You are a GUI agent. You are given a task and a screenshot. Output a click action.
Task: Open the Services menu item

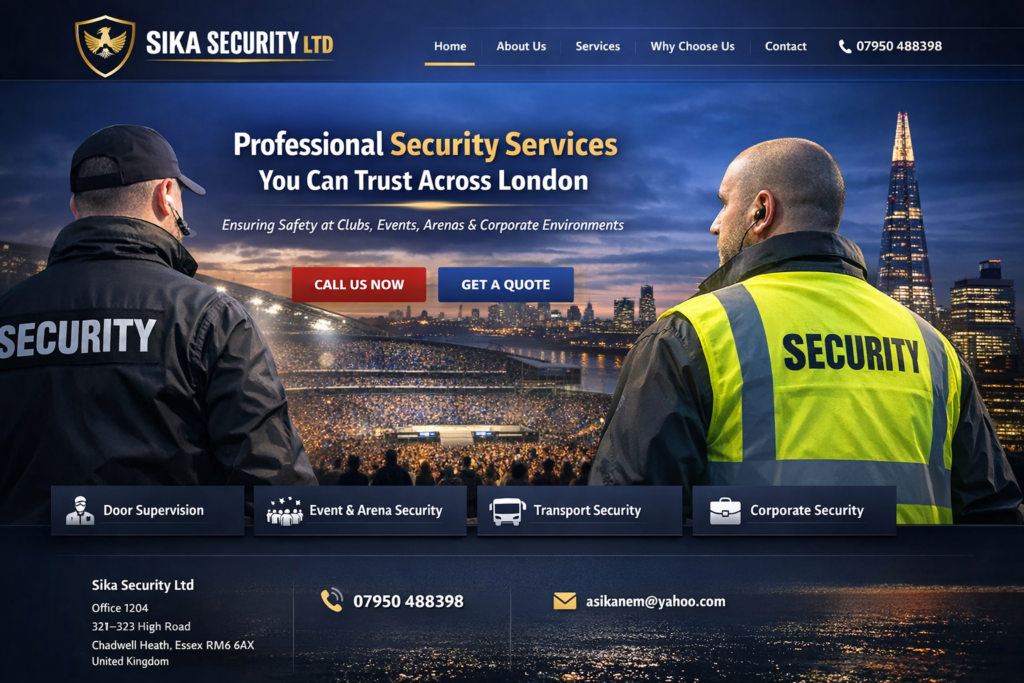click(x=598, y=46)
